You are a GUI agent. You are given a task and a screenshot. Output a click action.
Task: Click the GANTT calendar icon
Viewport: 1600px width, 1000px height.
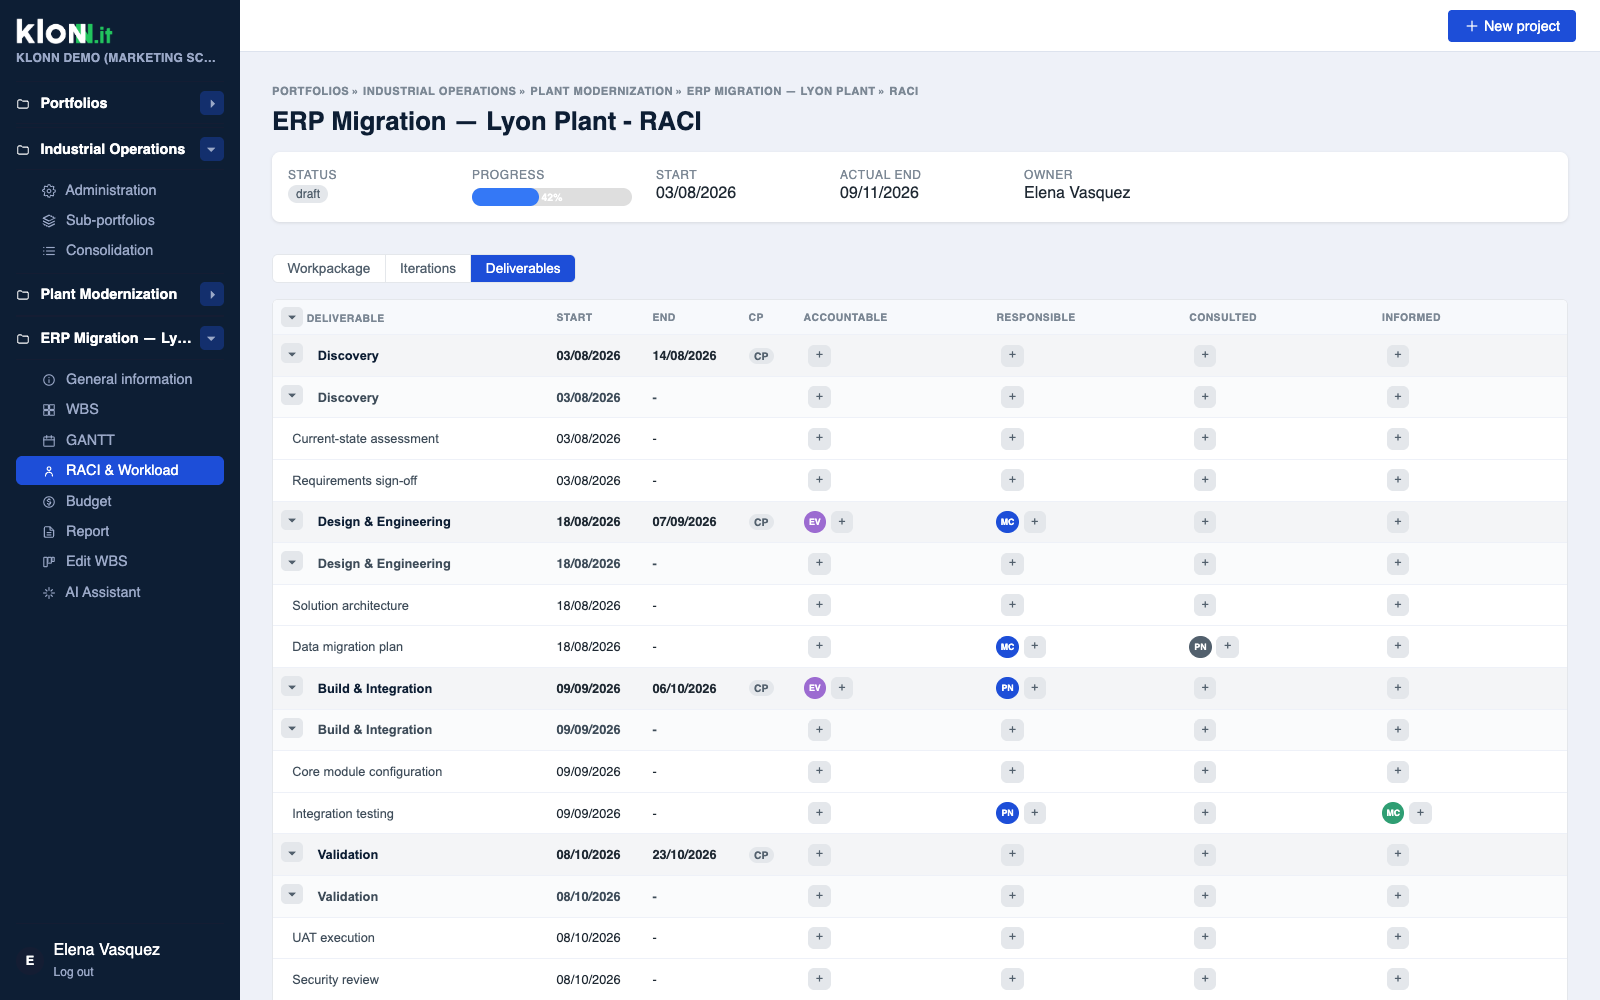tap(48, 441)
